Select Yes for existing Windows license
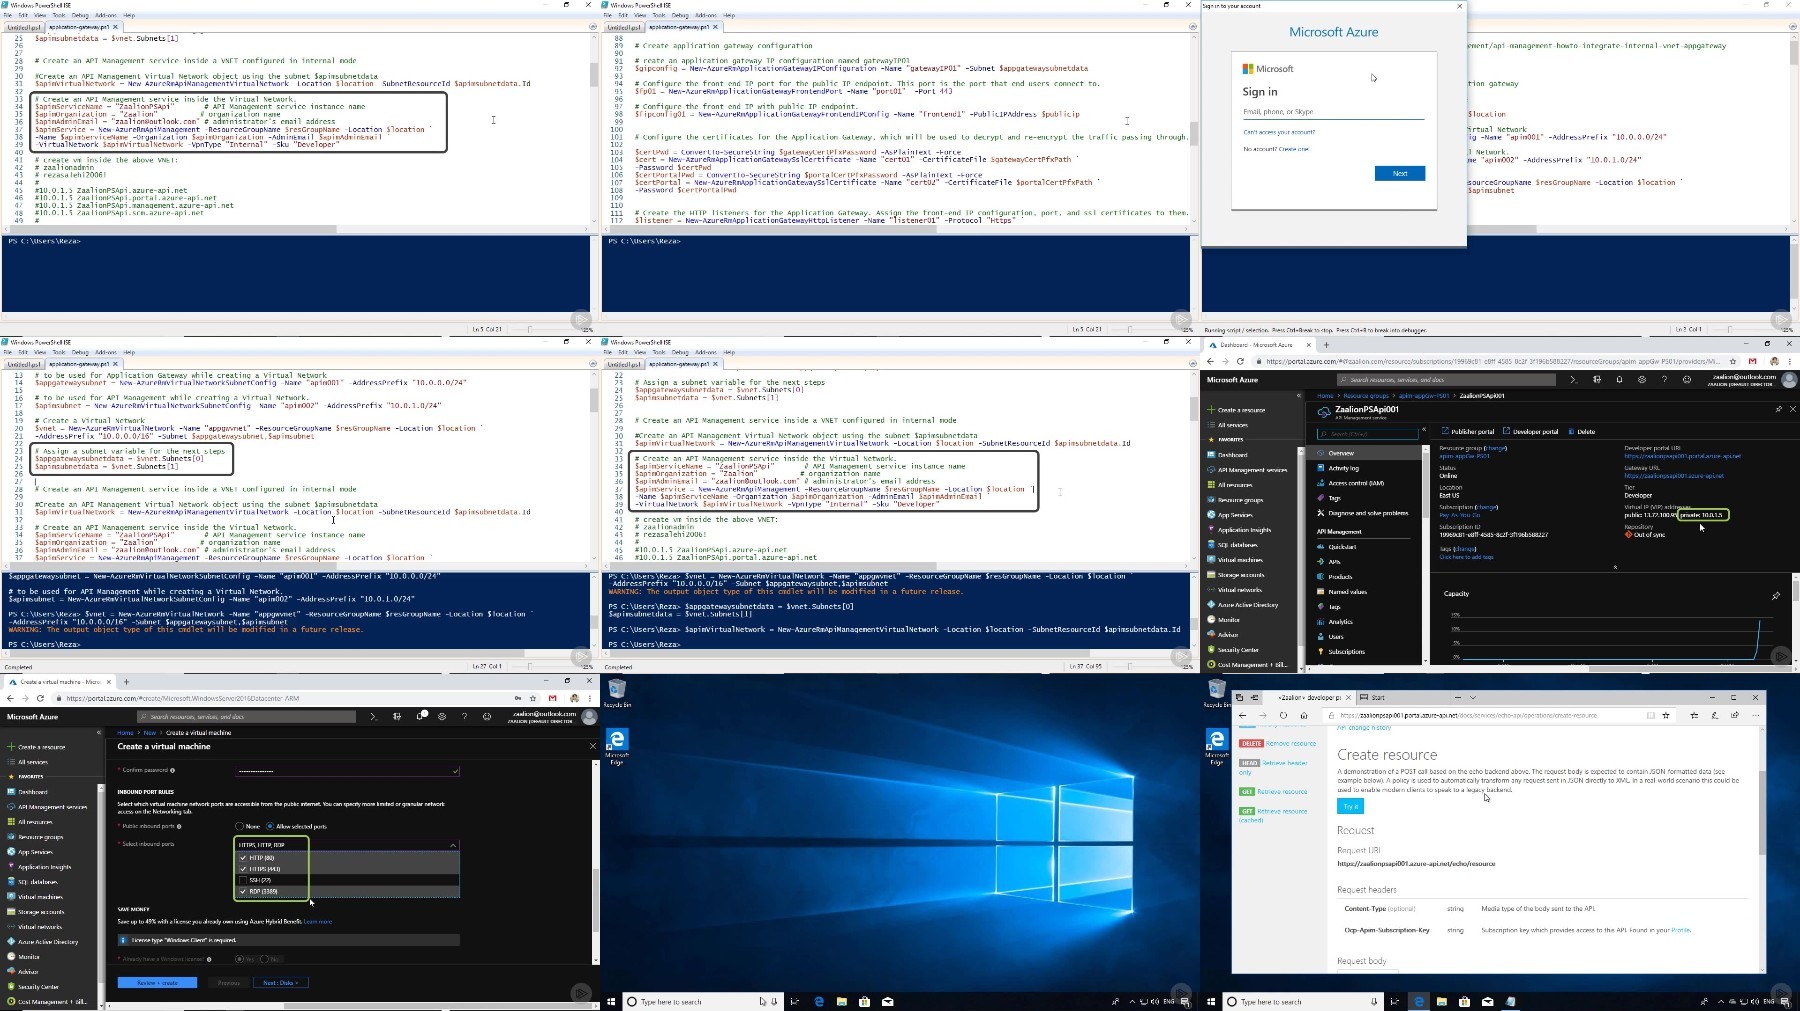Screen dimensions: 1800x1011 tap(239, 959)
